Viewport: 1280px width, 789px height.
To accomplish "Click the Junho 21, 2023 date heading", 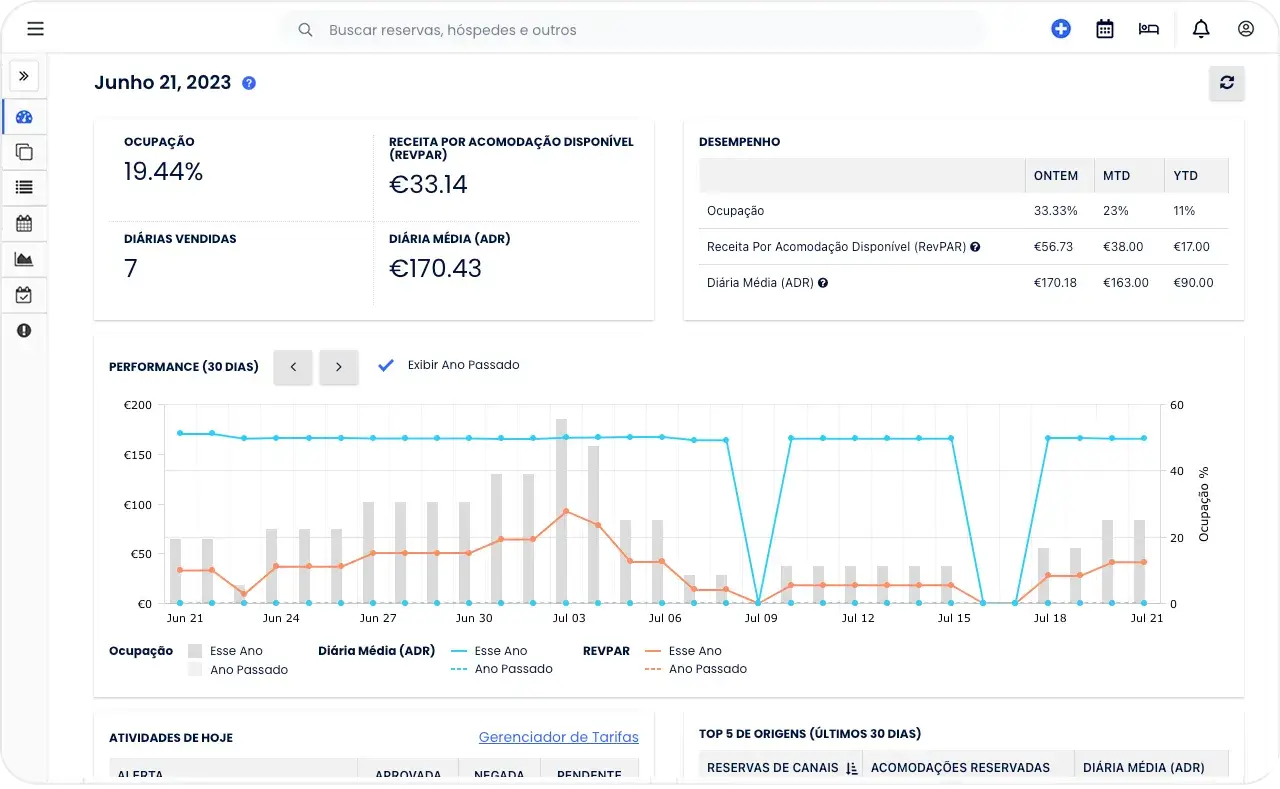I will [162, 83].
